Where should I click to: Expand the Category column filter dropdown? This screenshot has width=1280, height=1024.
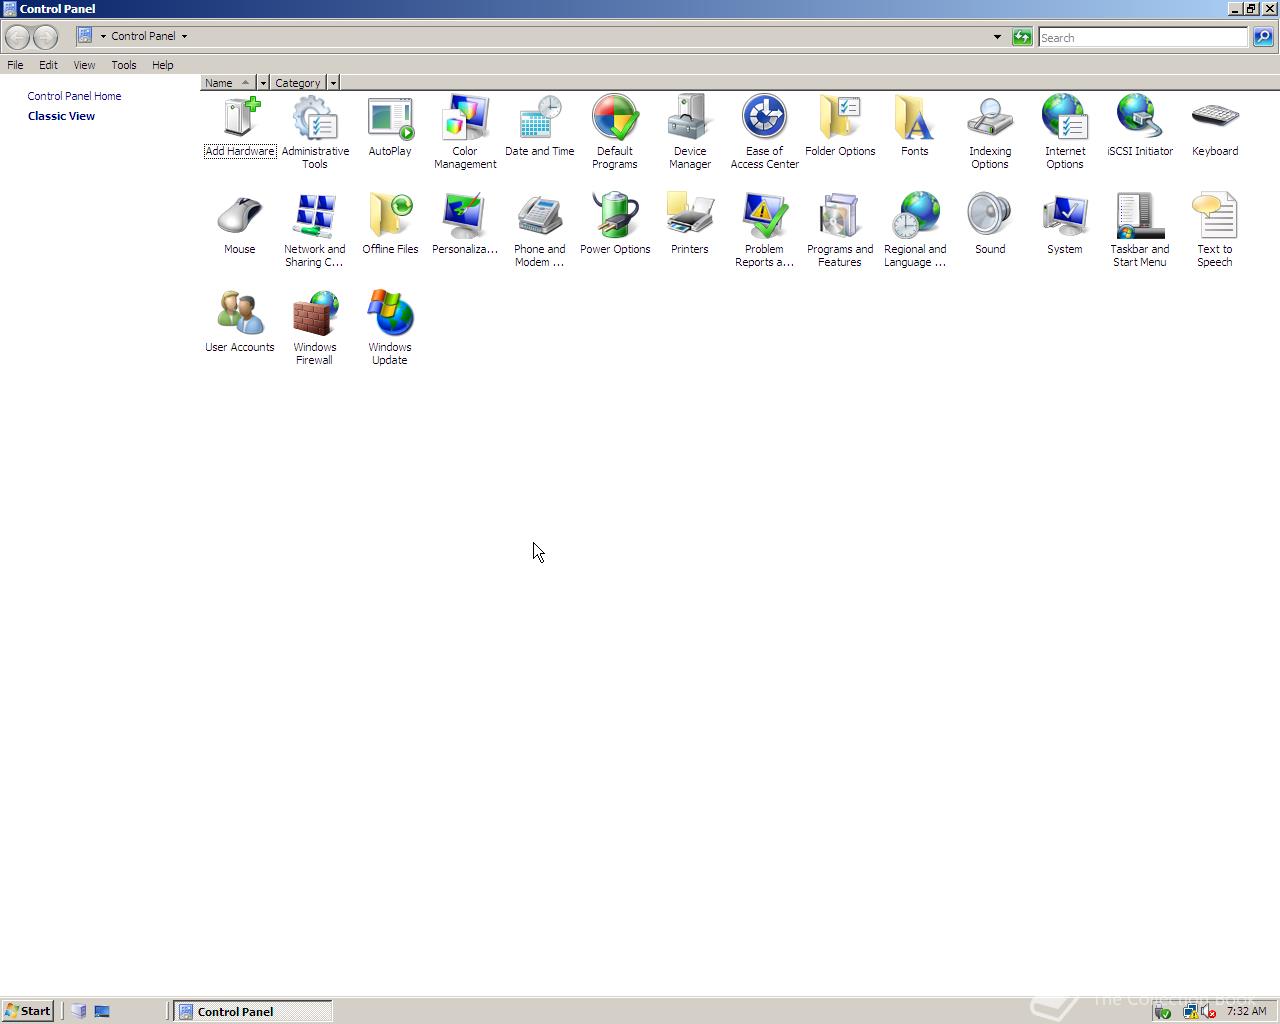[x=333, y=83]
